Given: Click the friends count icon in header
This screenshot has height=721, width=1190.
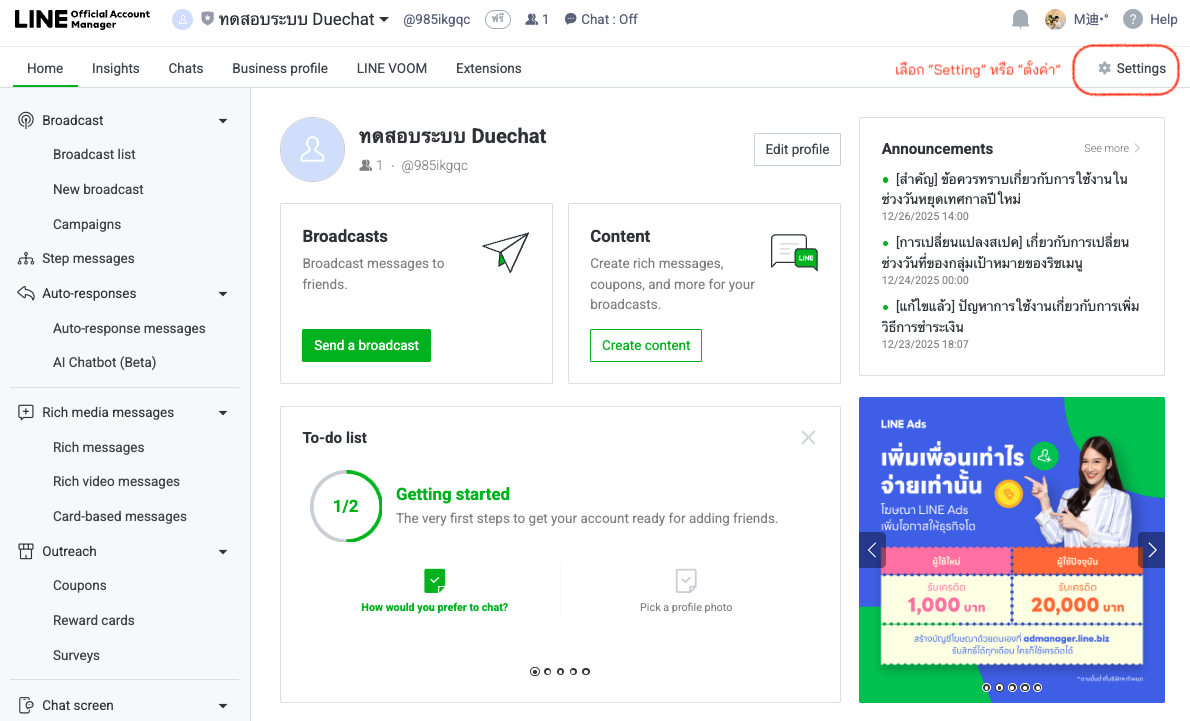Looking at the screenshot, I should [532, 20].
